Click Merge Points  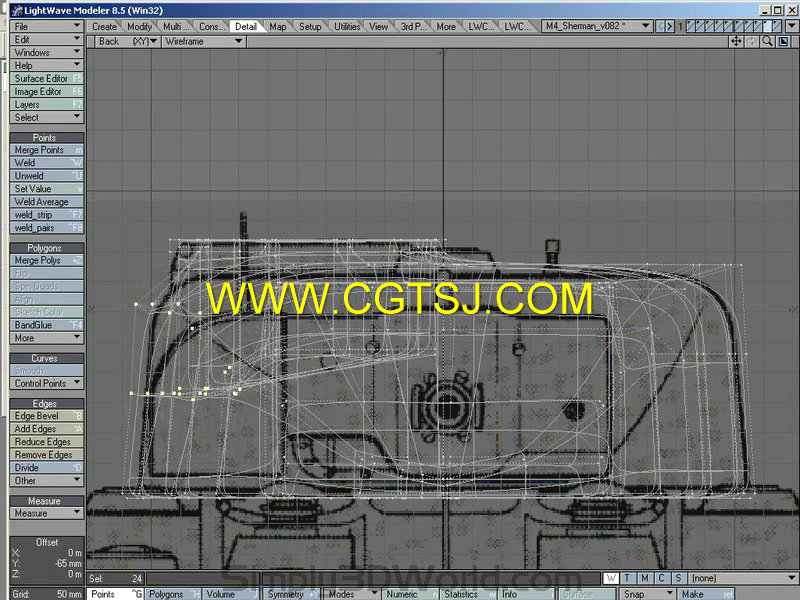(47, 150)
